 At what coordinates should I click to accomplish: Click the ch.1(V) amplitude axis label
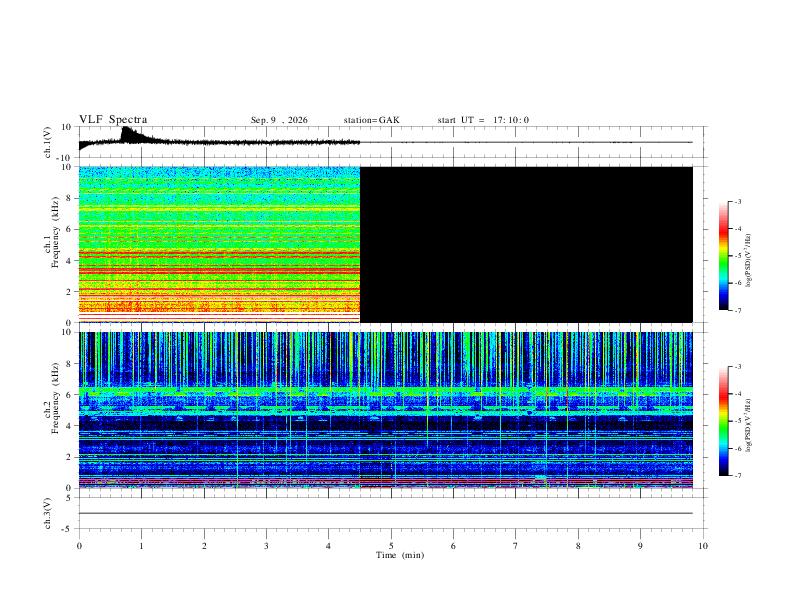48,142
